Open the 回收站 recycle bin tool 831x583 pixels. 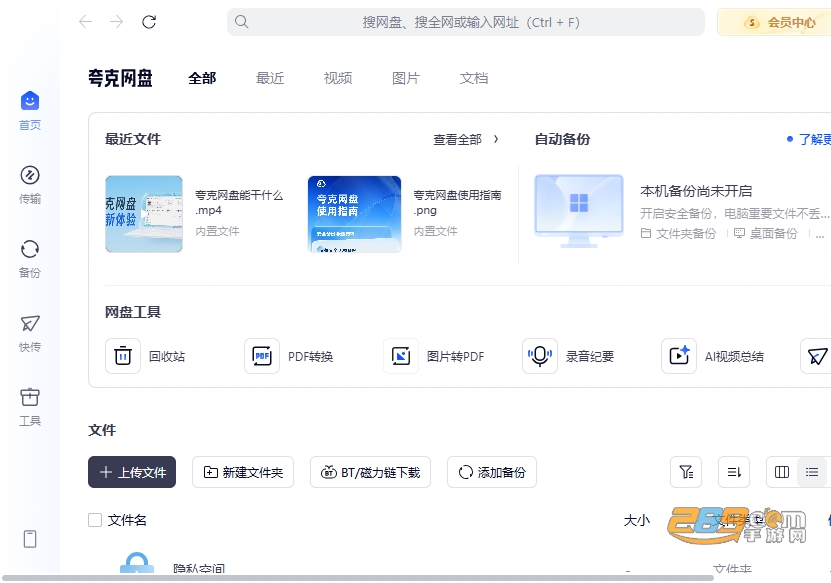pyautogui.click(x=123, y=356)
